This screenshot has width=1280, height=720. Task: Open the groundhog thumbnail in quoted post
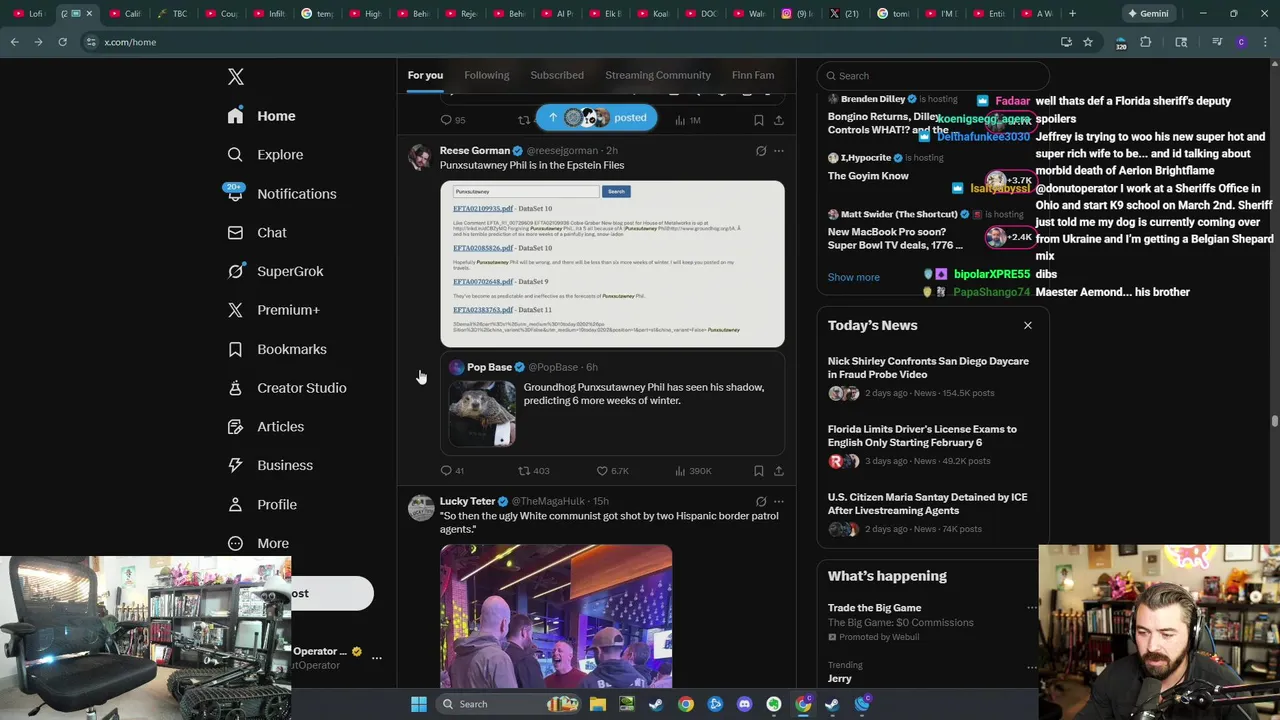point(482,413)
